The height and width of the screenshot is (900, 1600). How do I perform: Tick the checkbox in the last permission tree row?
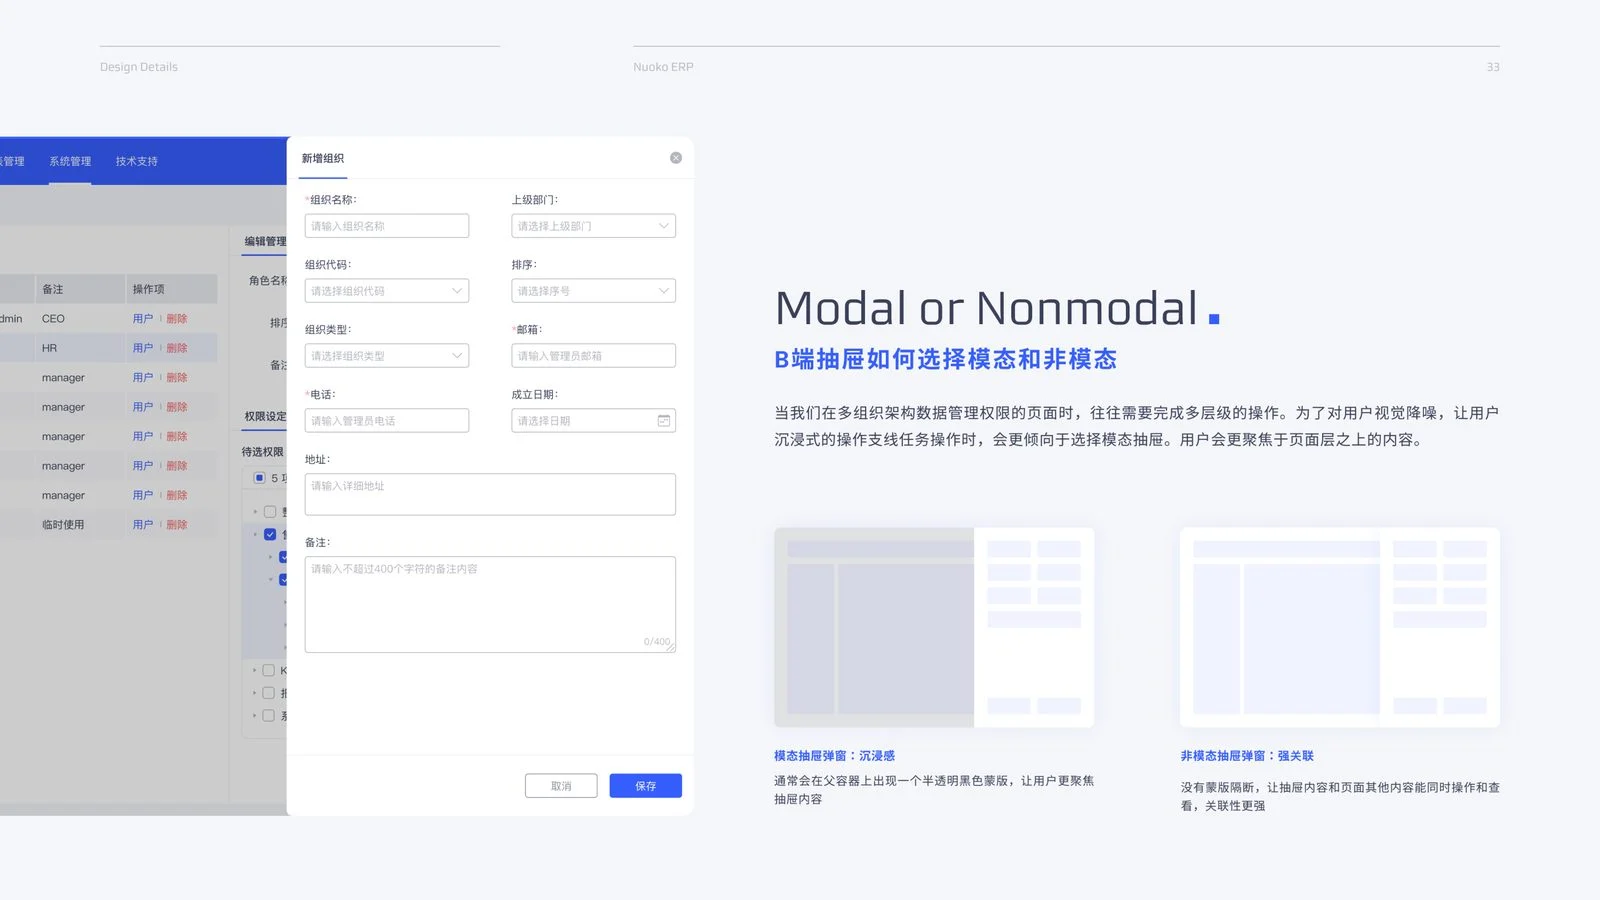(x=268, y=715)
